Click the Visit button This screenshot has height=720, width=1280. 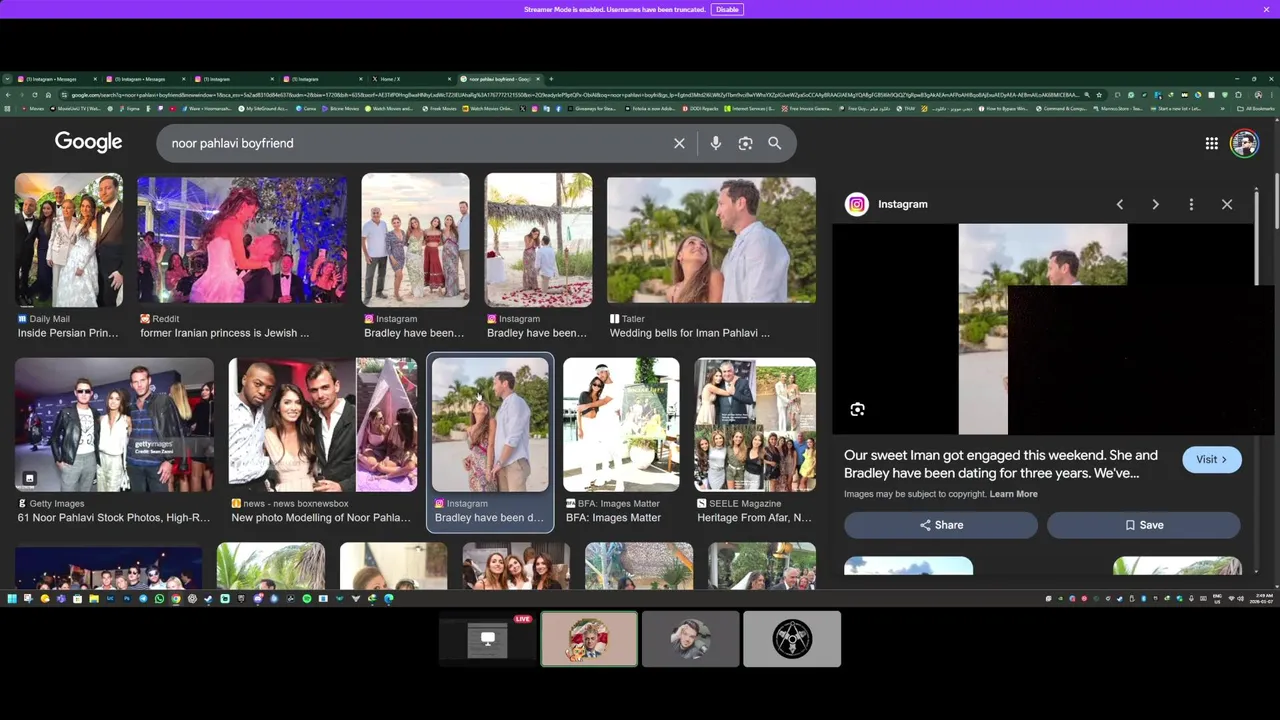tap(1211, 459)
